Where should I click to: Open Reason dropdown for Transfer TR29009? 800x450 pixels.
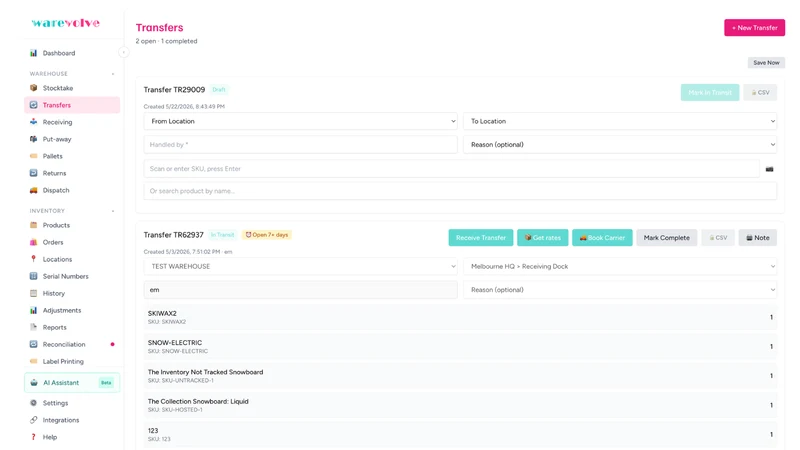620,145
